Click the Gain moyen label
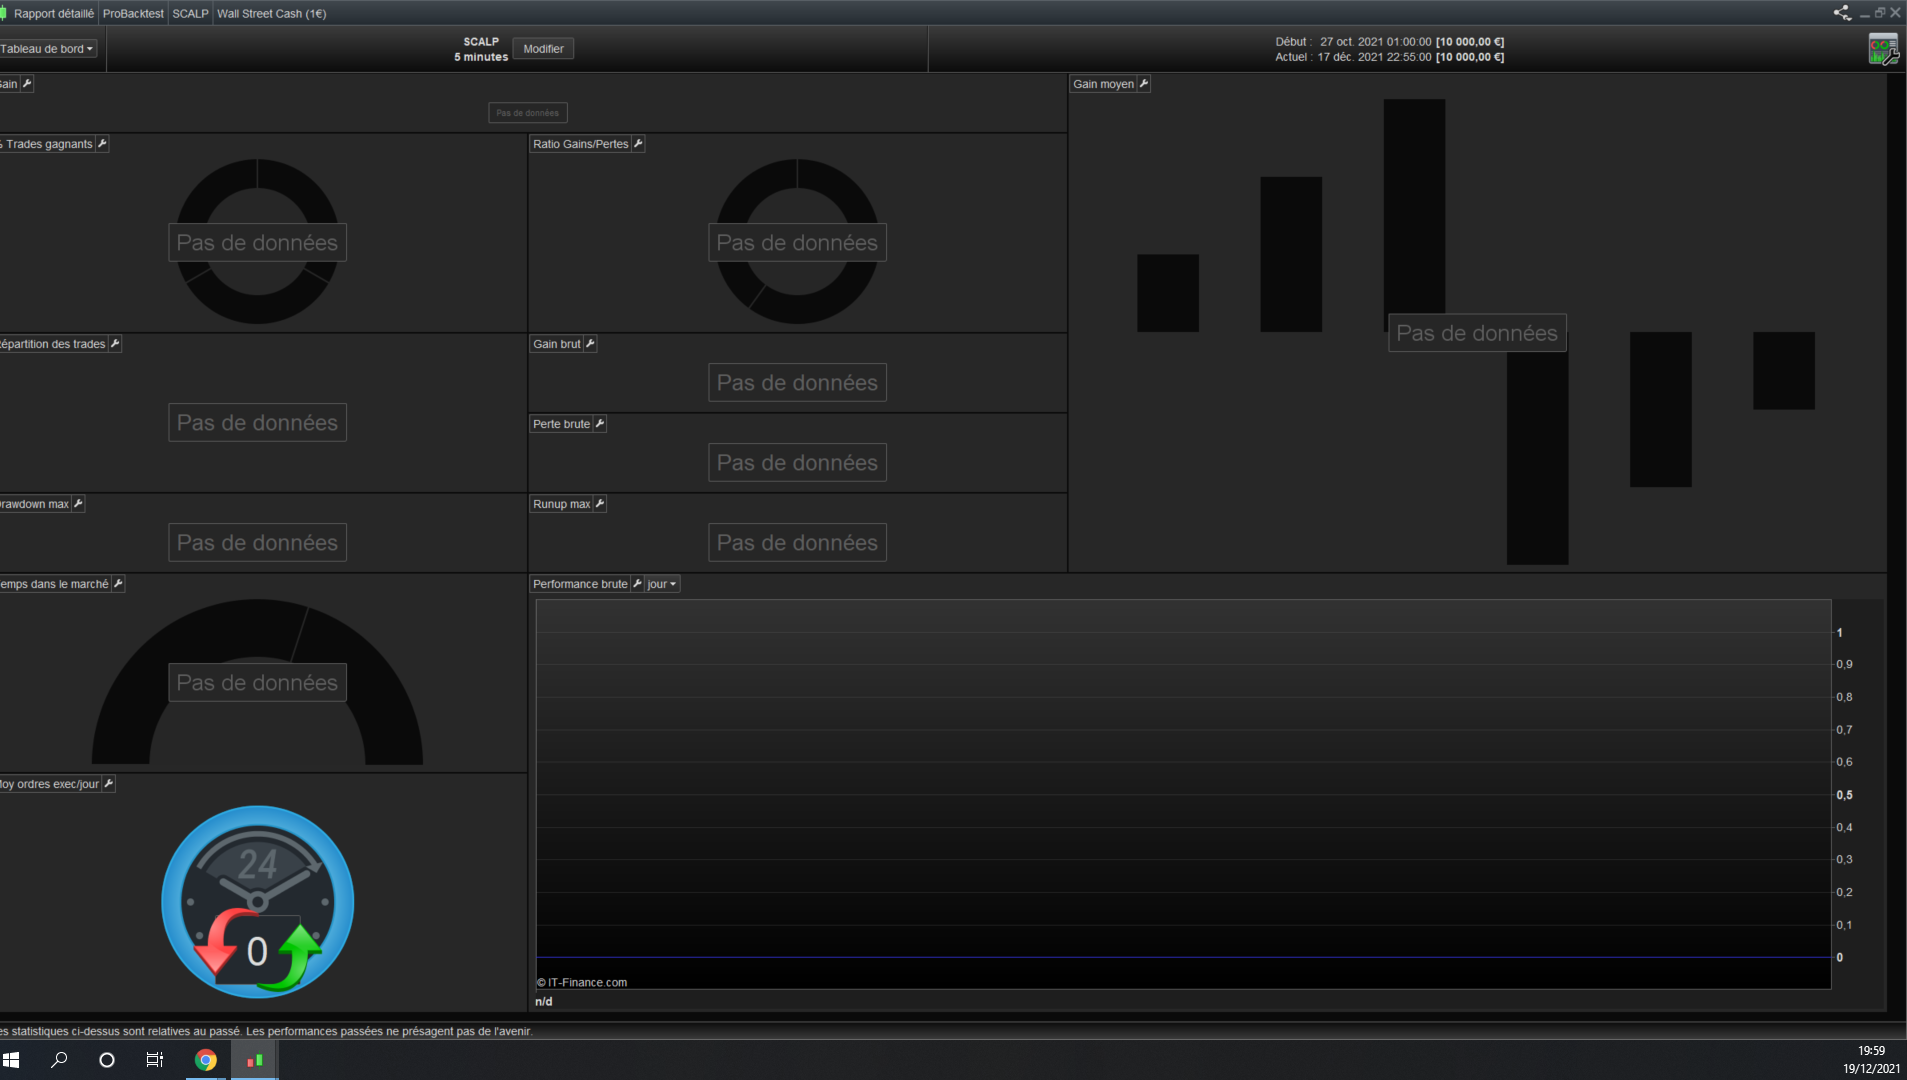This screenshot has height=1080, width=1907. click(x=1103, y=84)
